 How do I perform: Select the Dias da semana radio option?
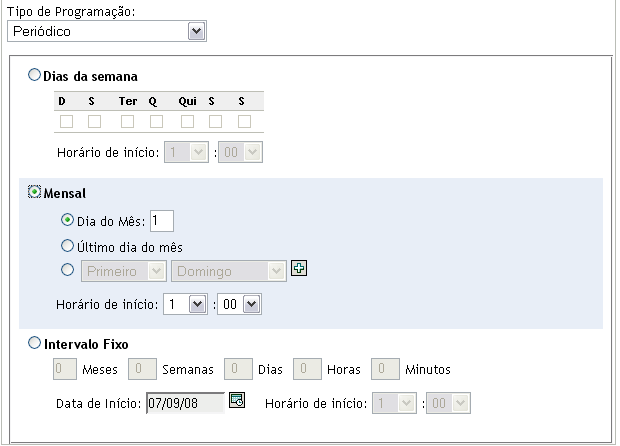36,75
